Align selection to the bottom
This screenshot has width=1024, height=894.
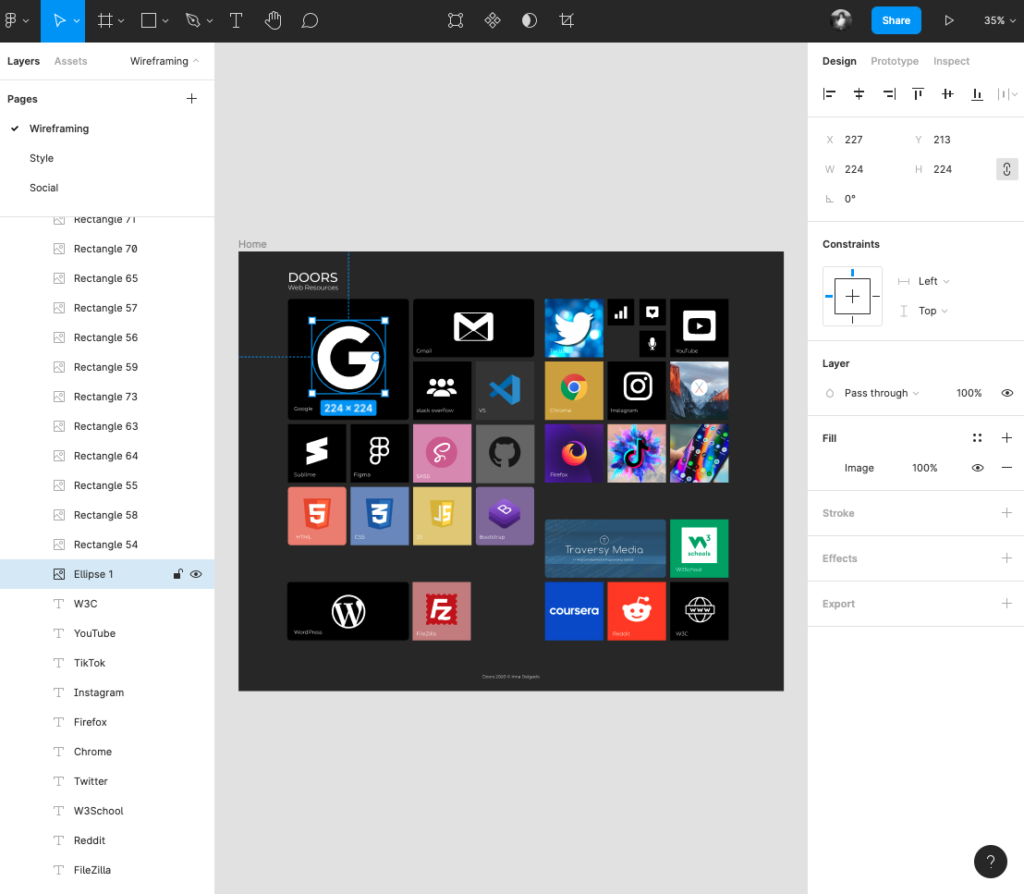(977, 94)
